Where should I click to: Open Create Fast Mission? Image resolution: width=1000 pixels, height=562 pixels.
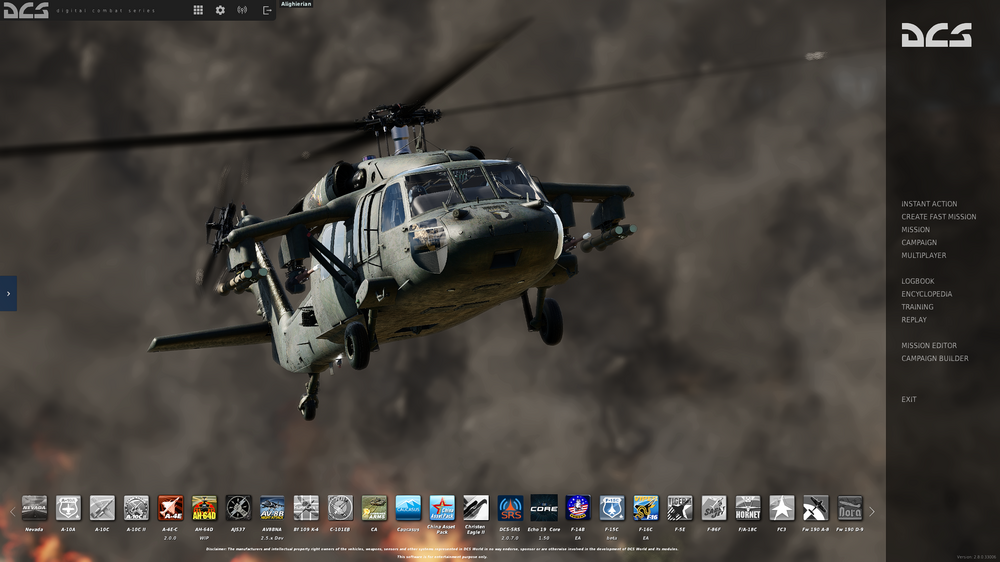[x=938, y=217]
